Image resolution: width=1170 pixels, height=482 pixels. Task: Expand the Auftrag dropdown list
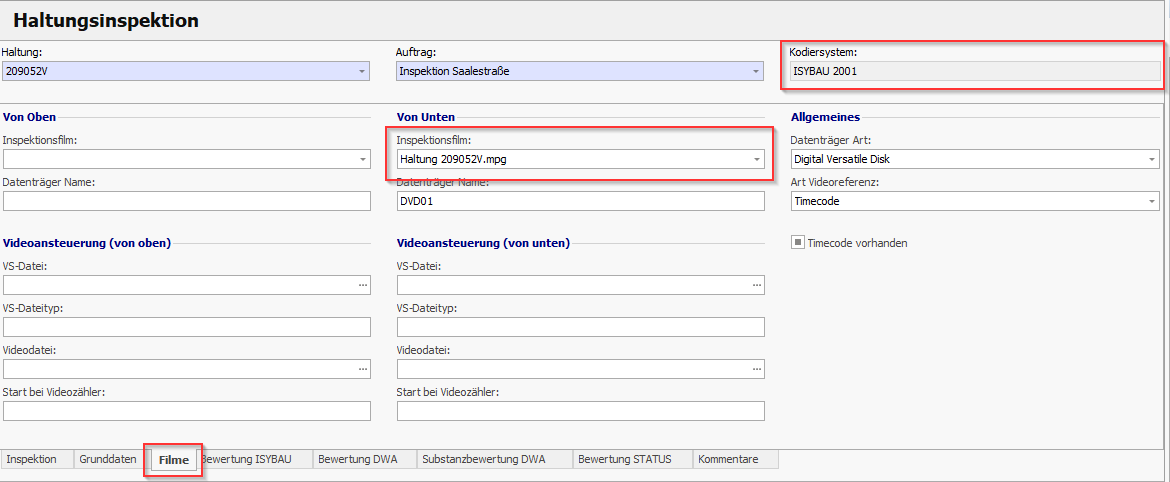pos(755,71)
